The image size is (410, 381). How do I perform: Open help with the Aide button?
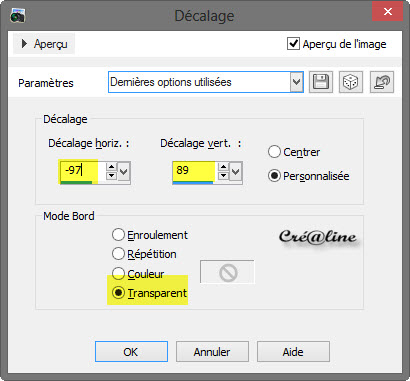click(x=293, y=351)
